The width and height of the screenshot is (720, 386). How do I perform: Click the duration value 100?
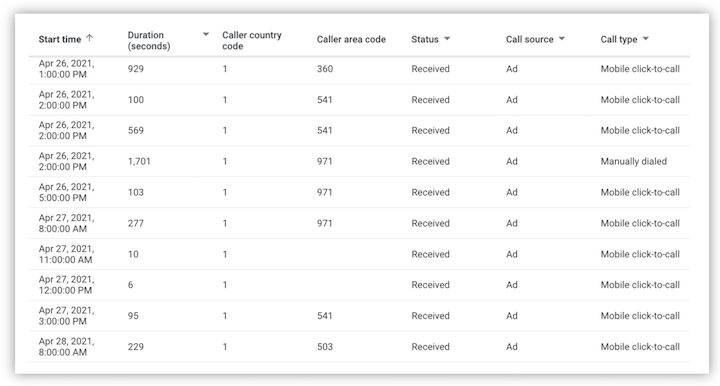tap(135, 100)
